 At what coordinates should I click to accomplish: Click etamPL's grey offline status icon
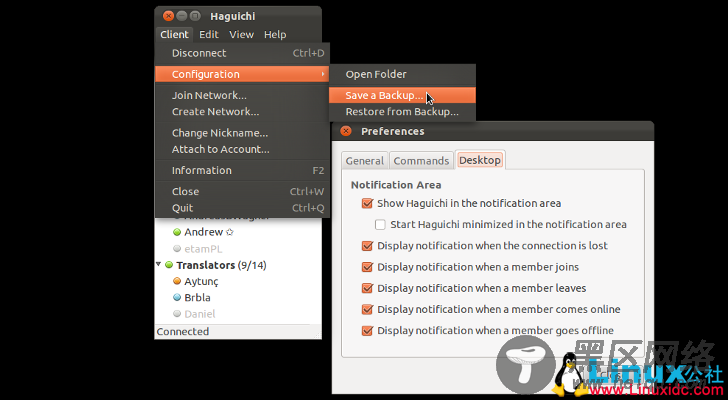coord(176,249)
